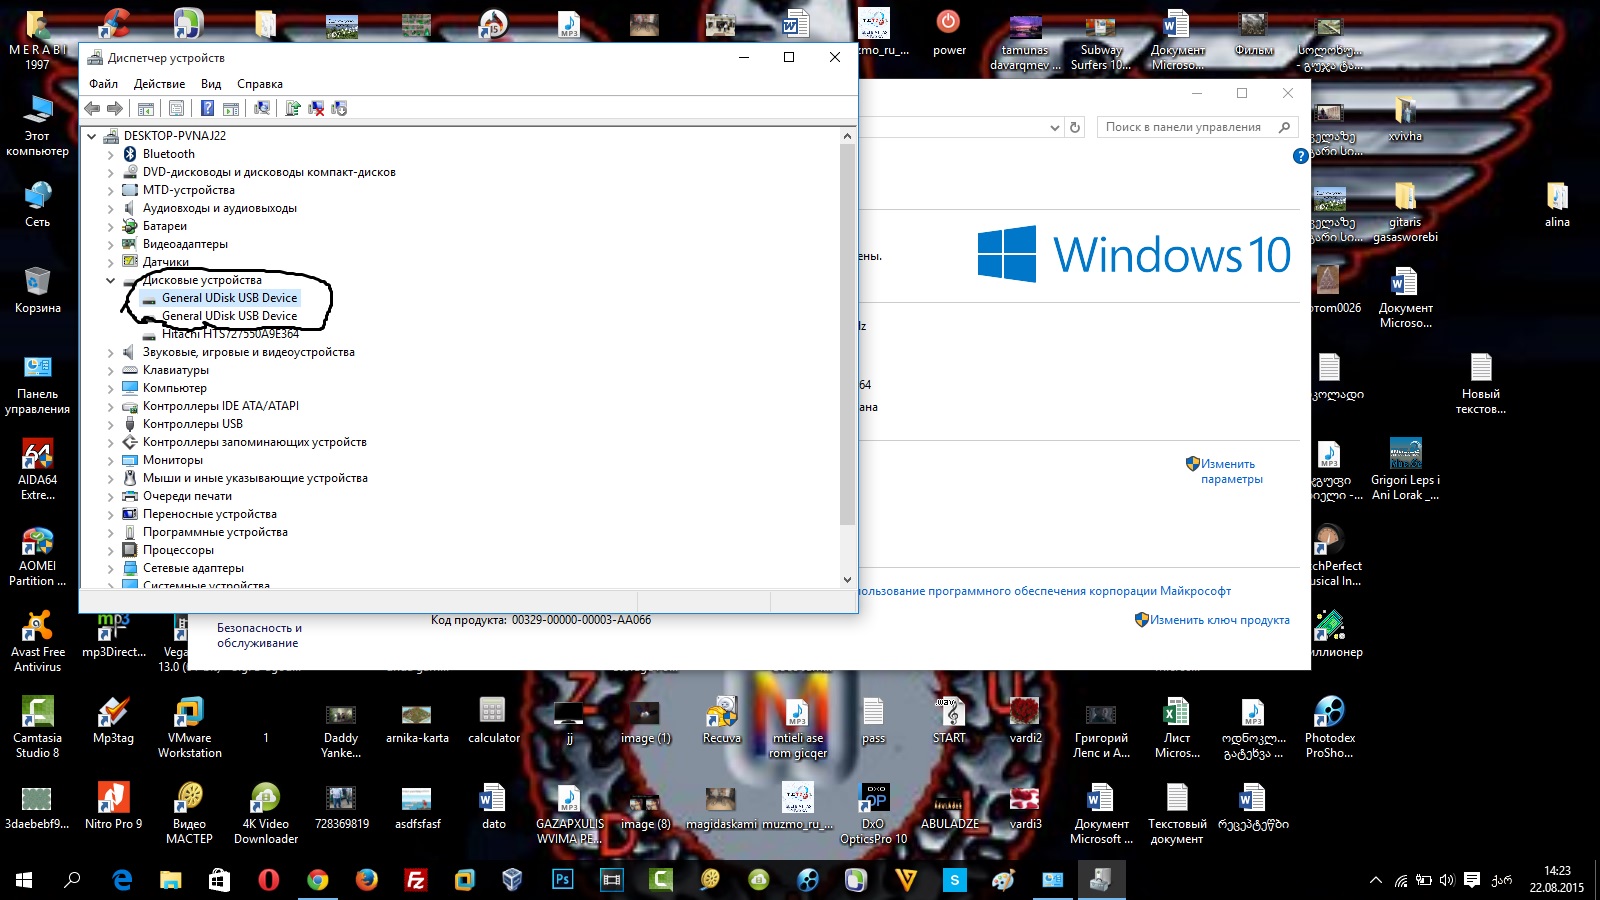Viewport: 1600px width, 900px height.
Task: Open the Вид menu
Action: pyautogui.click(x=211, y=84)
